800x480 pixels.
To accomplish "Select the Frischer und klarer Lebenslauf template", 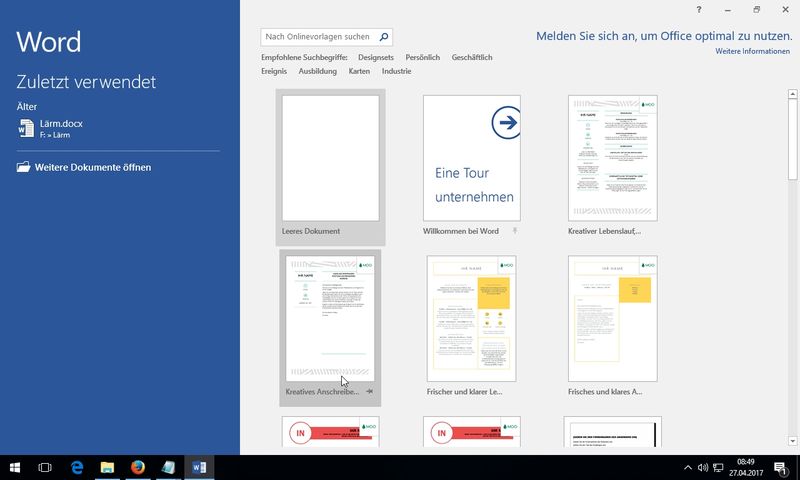I will point(471,318).
